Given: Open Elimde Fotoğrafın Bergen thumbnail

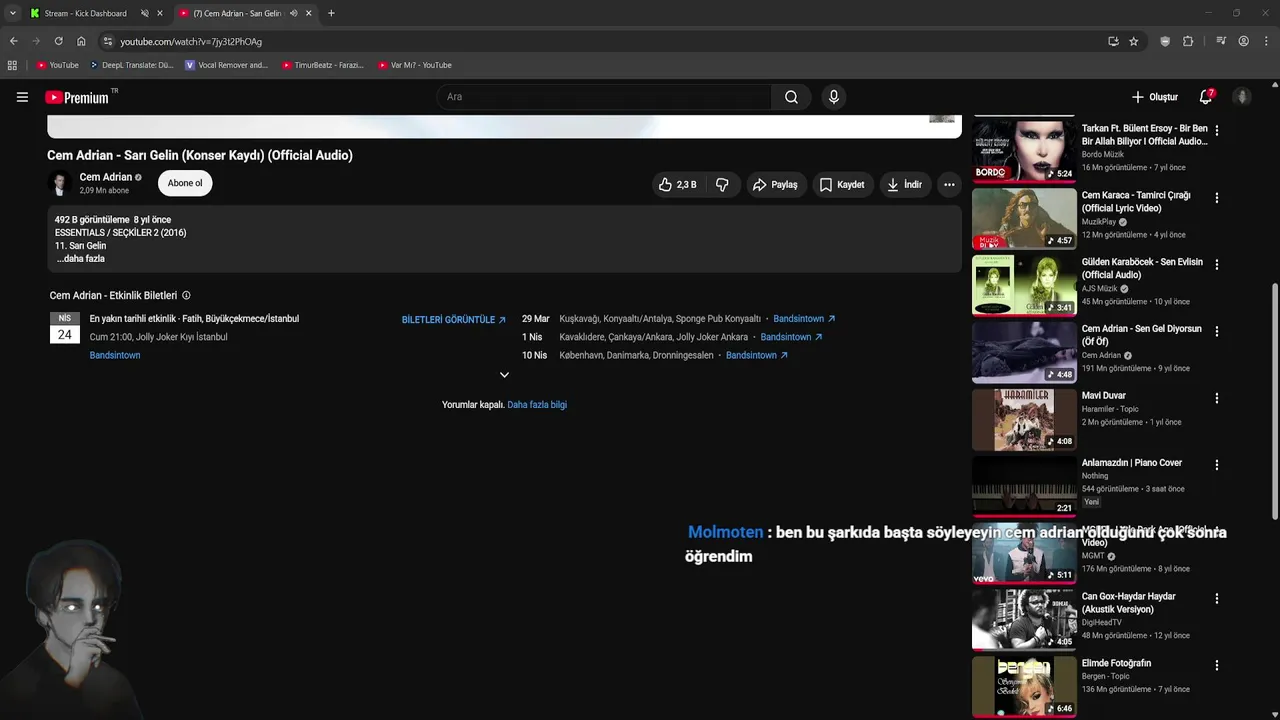Looking at the screenshot, I should point(1024,687).
